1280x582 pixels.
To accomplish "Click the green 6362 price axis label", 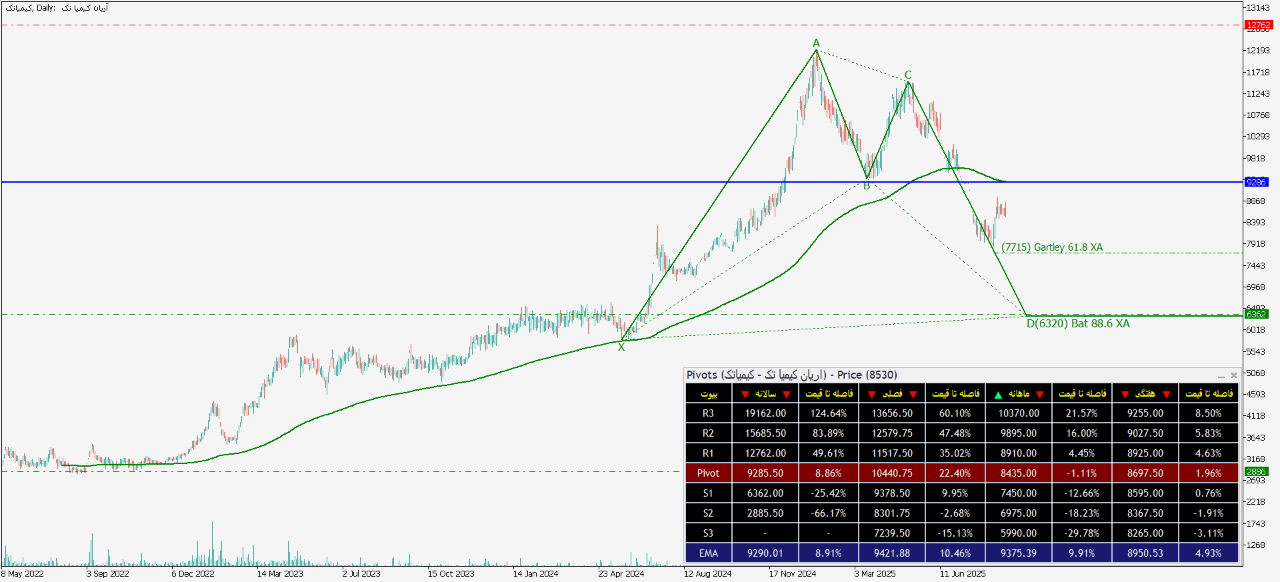I will pos(1256,314).
